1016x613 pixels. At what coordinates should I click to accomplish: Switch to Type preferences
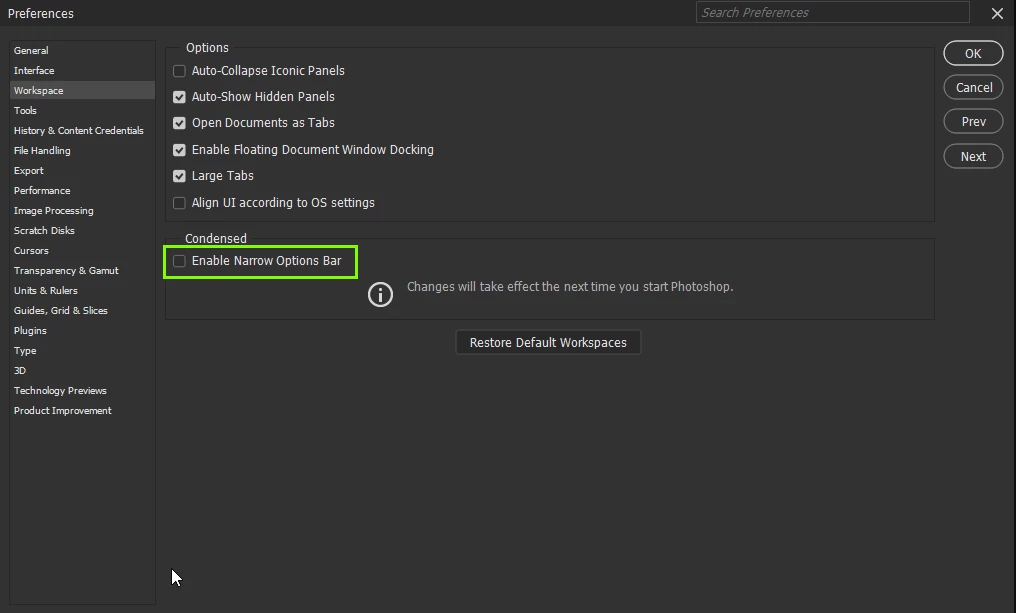82,351
